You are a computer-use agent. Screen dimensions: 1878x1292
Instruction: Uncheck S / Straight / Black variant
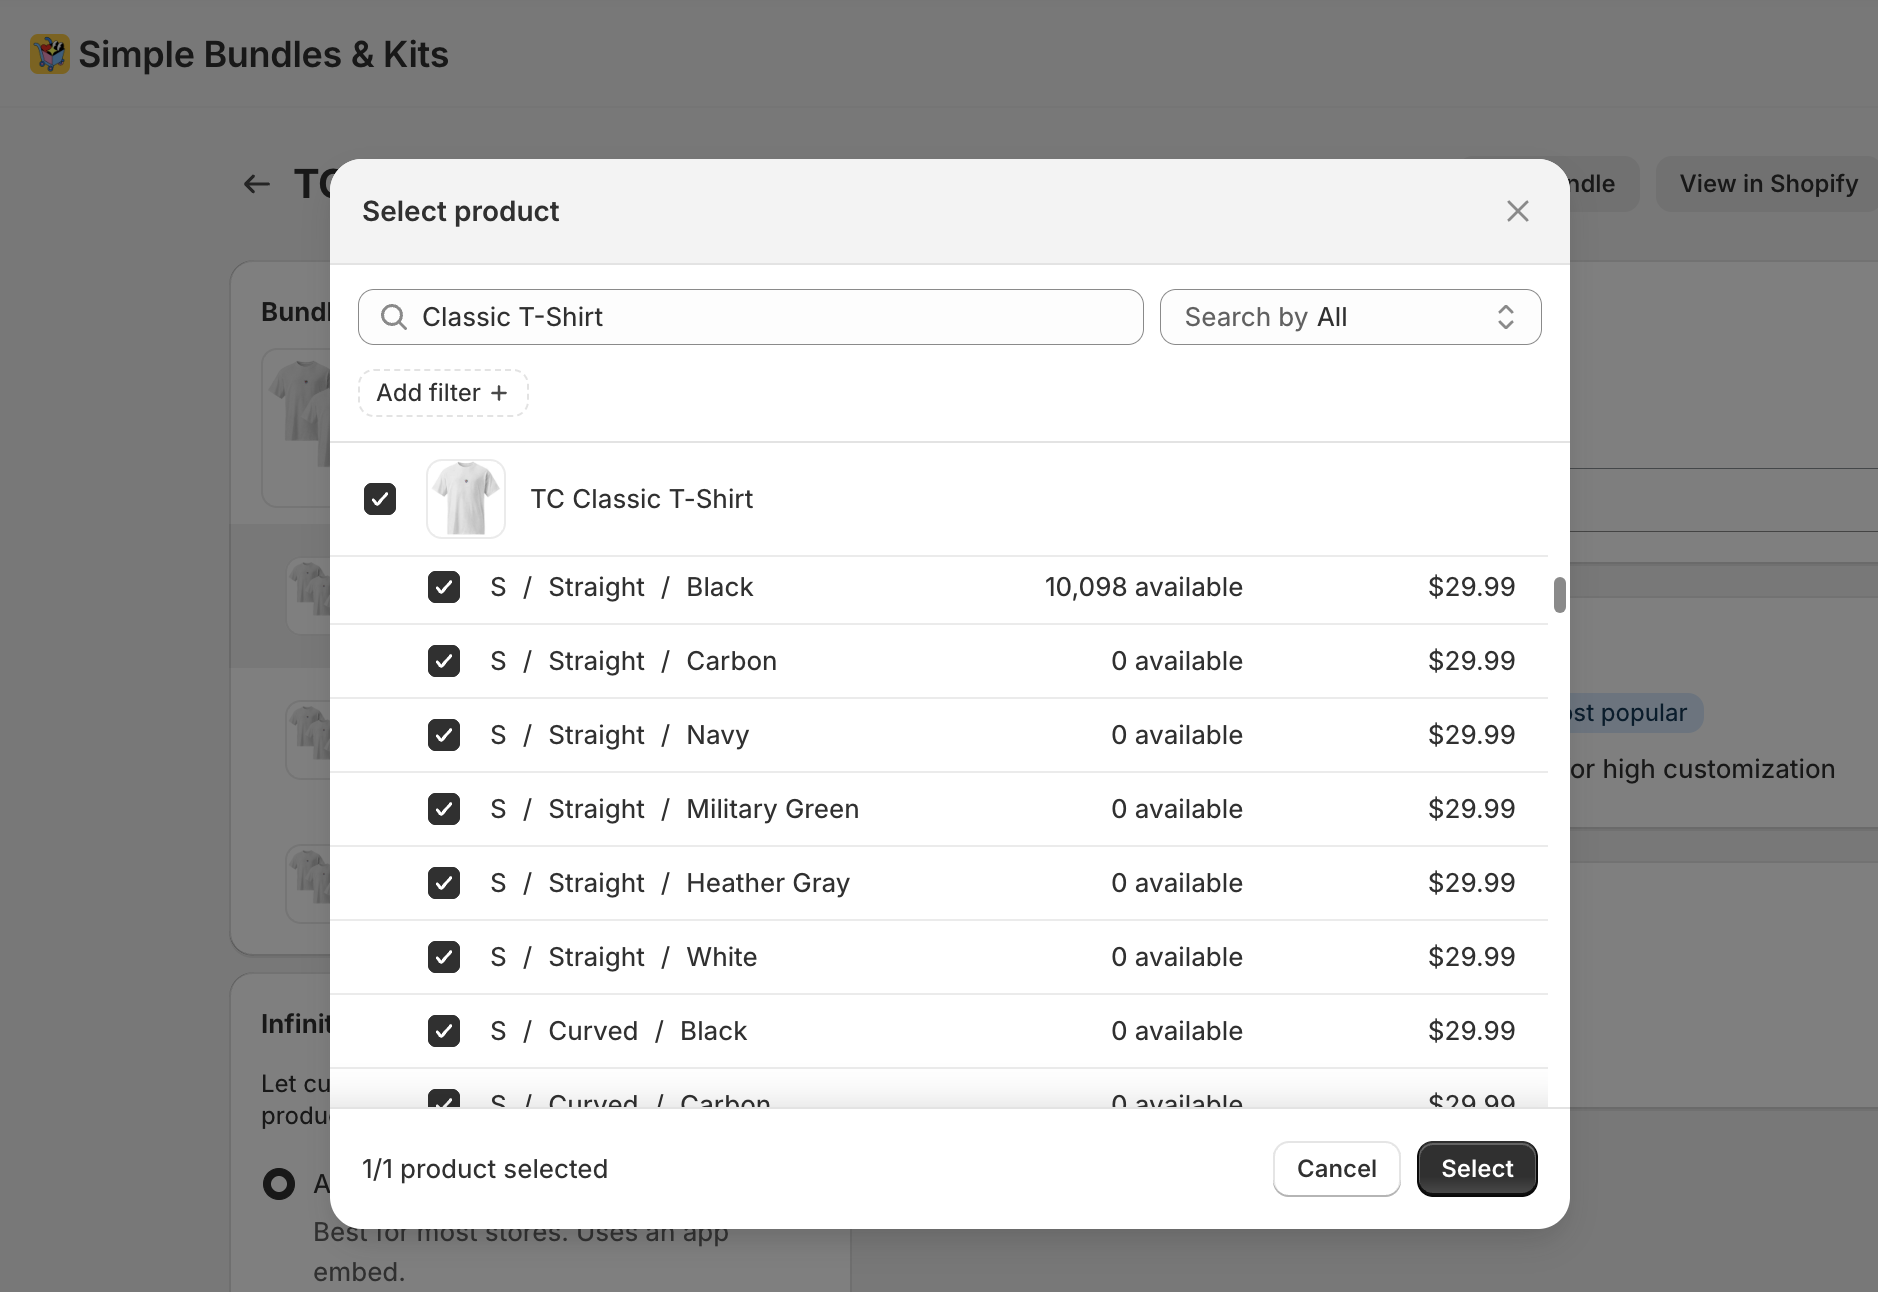click(x=444, y=587)
